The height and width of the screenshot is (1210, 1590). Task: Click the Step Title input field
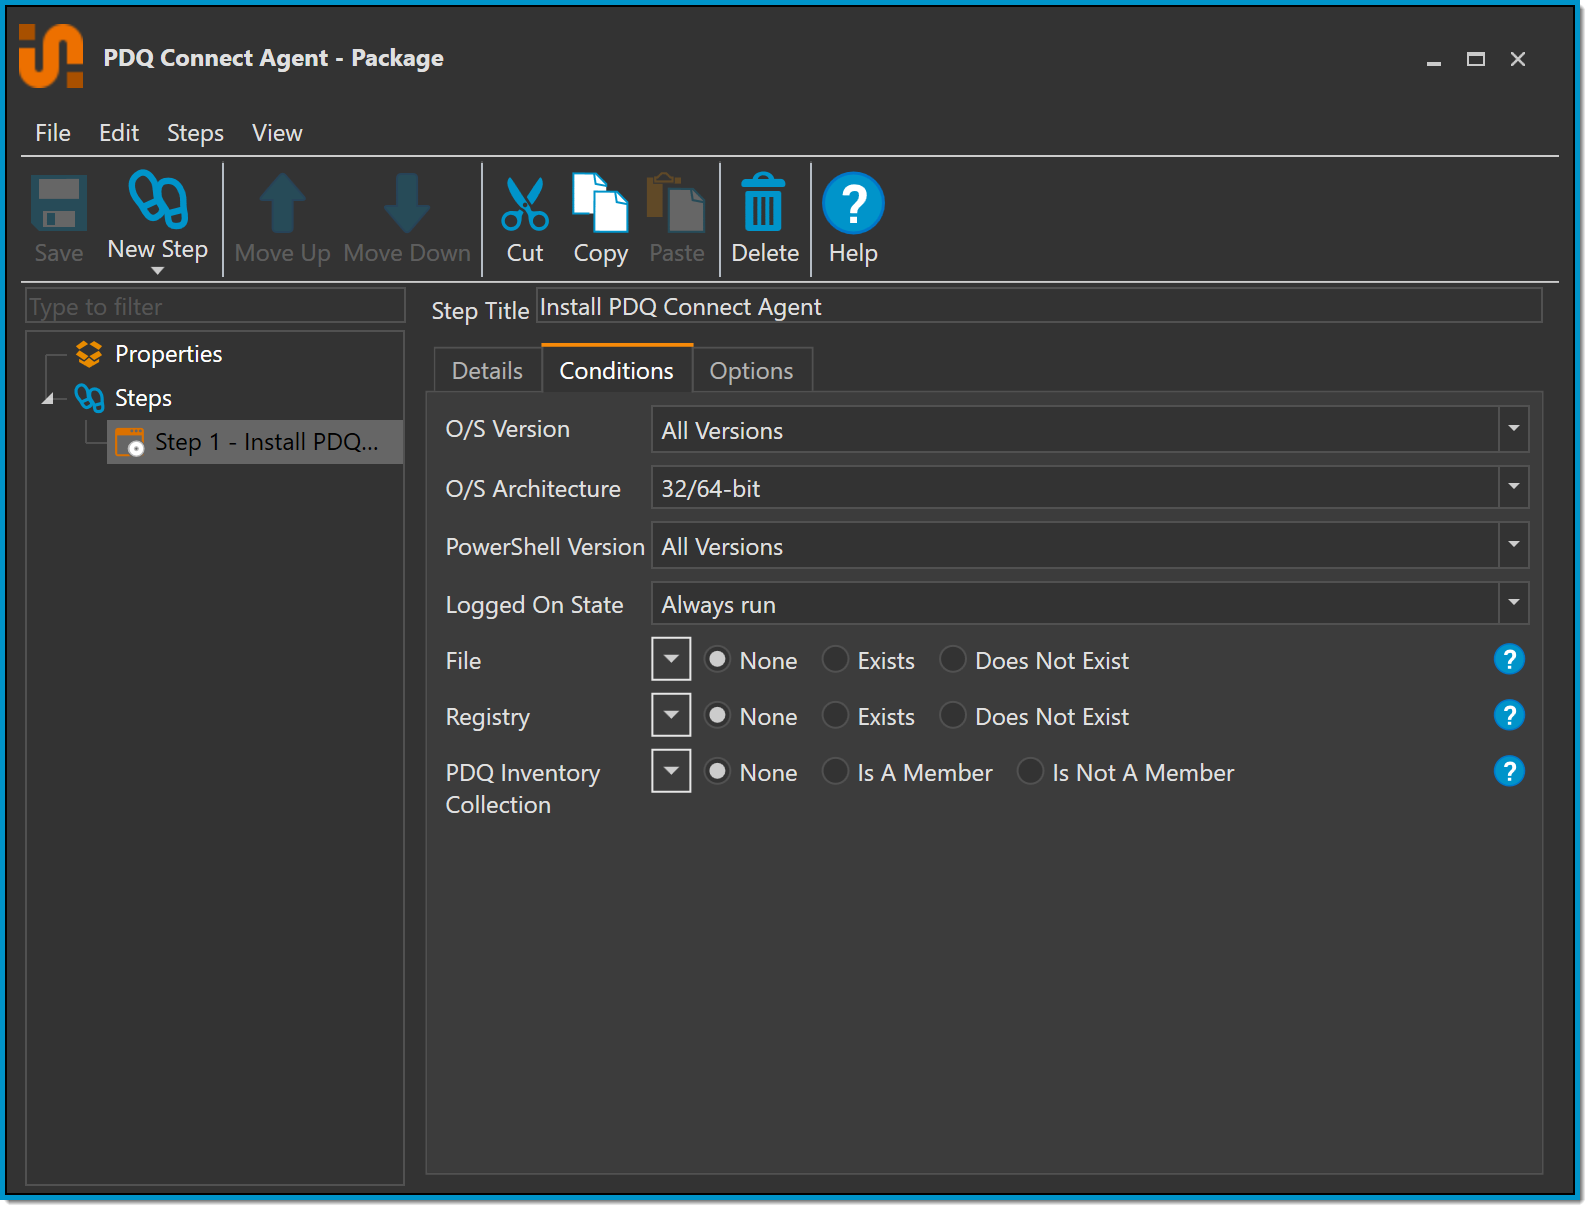click(x=1039, y=306)
